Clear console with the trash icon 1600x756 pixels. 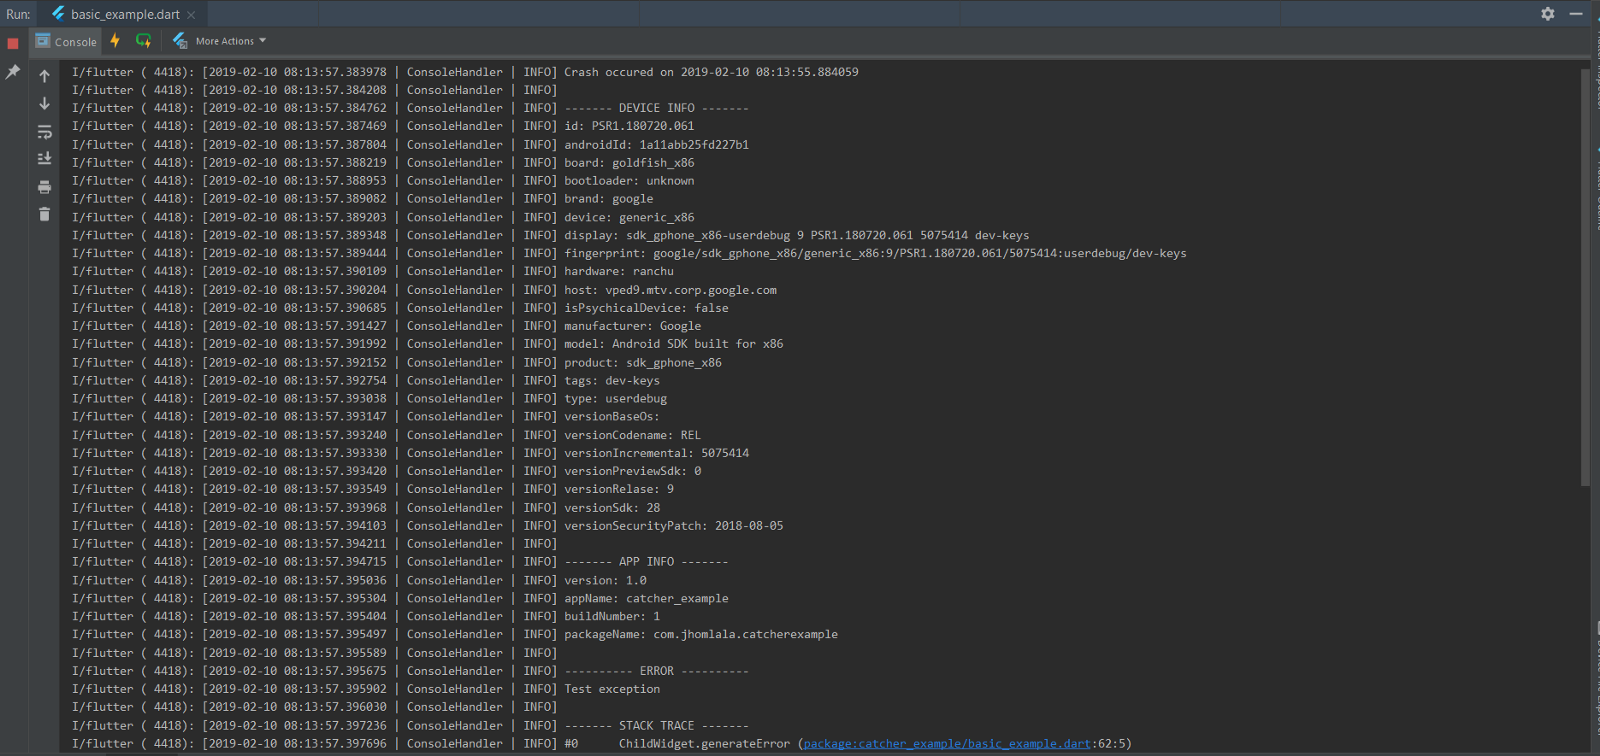pyautogui.click(x=44, y=214)
